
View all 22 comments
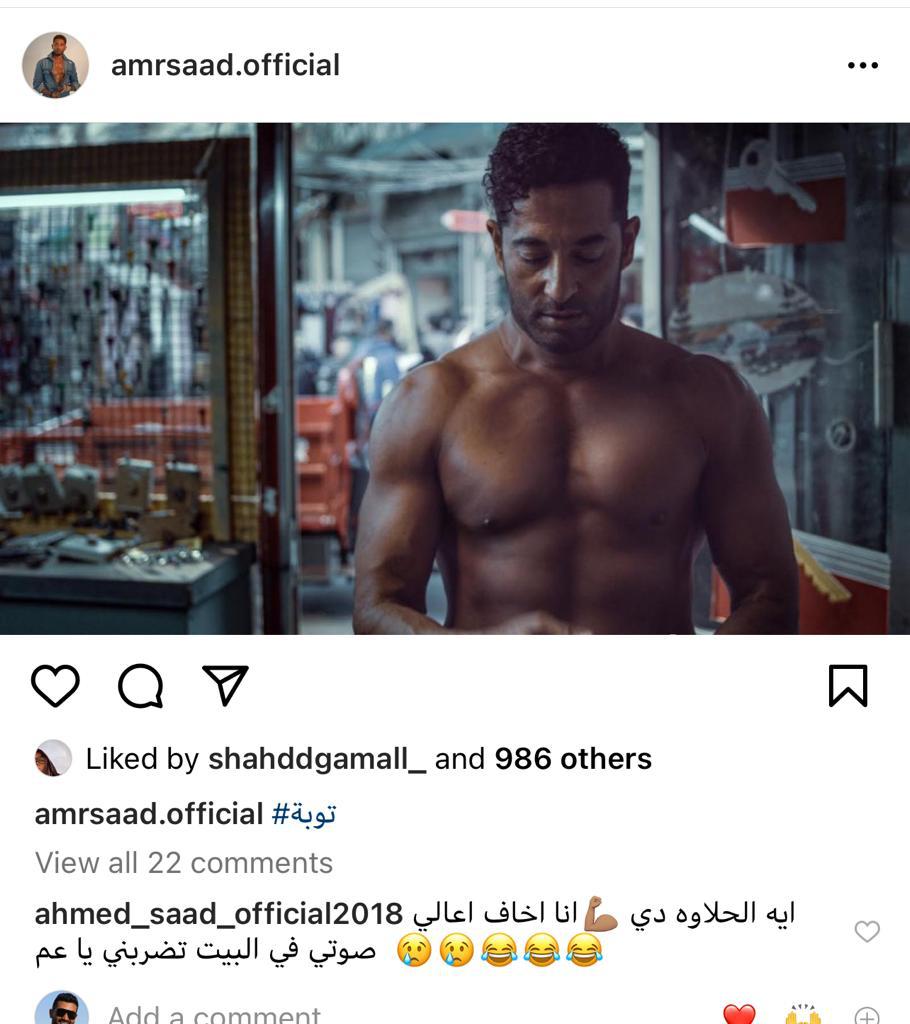(x=184, y=863)
